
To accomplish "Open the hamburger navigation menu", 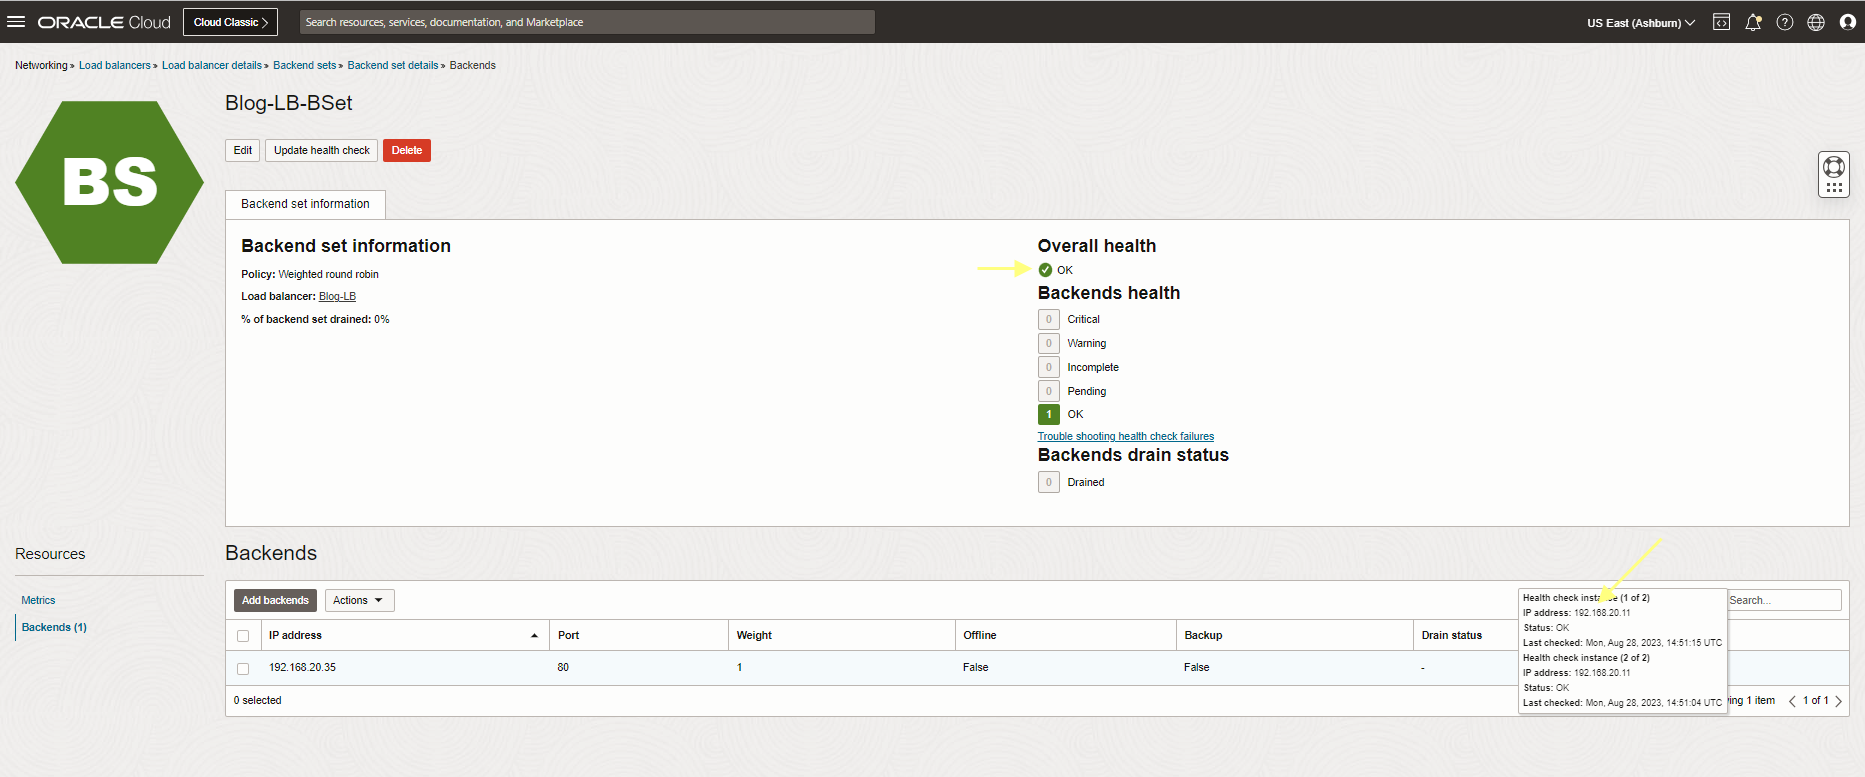I will (16, 22).
